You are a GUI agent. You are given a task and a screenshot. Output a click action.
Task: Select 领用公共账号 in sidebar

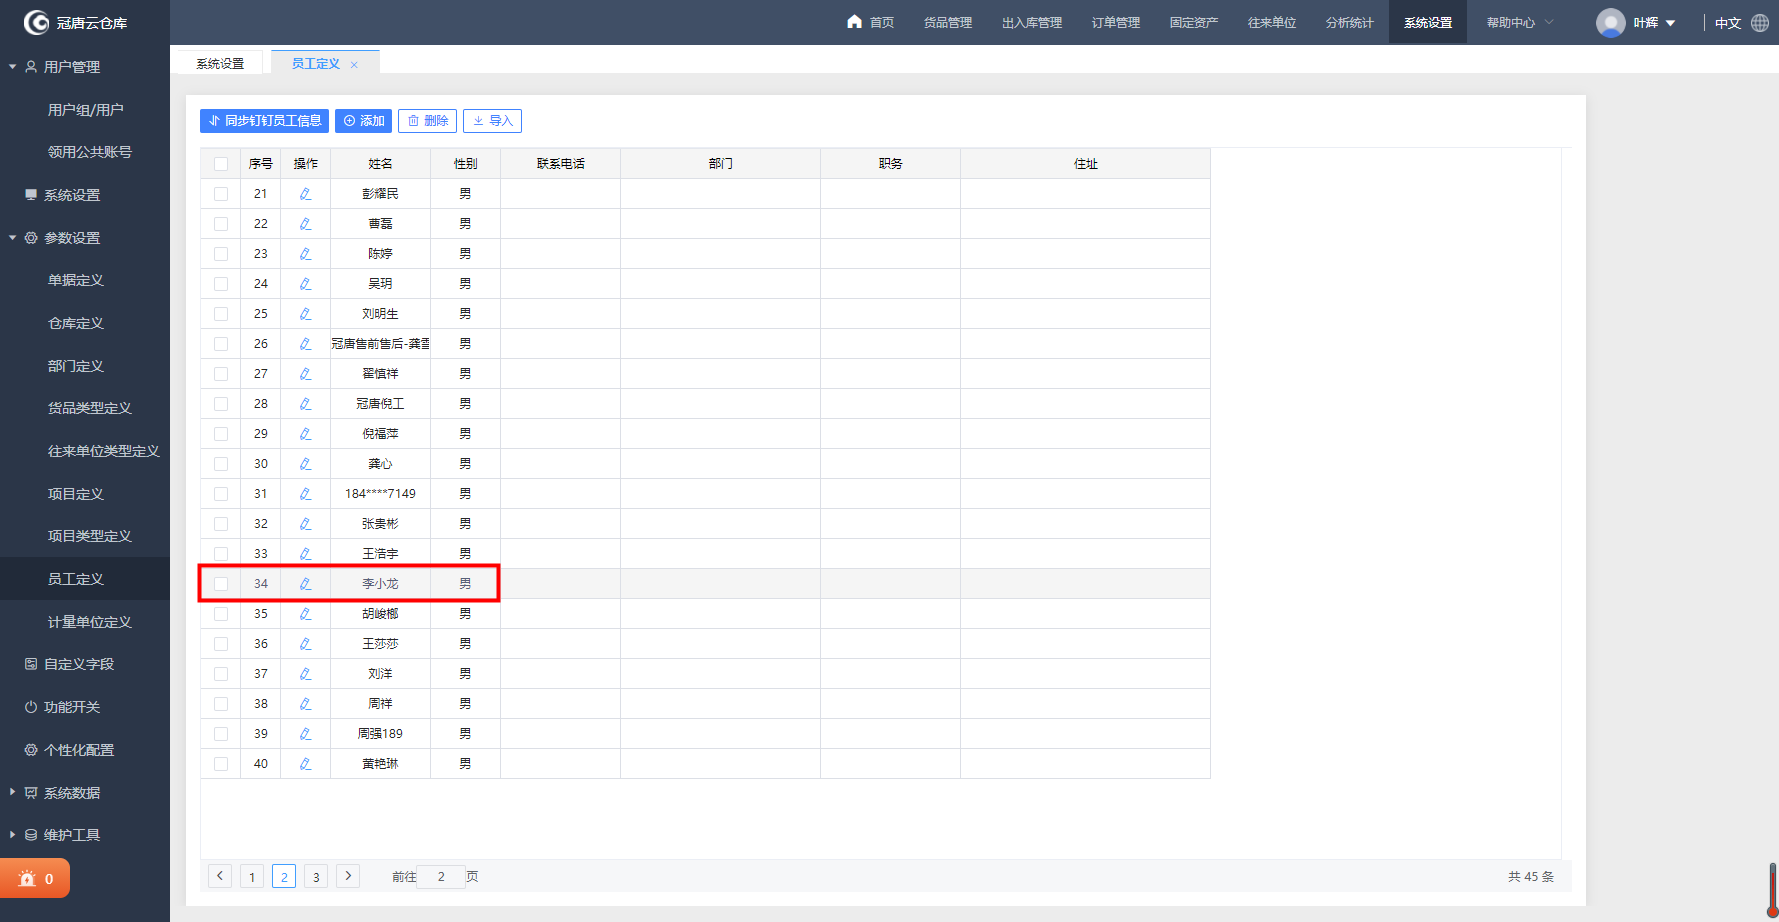(90, 152)
